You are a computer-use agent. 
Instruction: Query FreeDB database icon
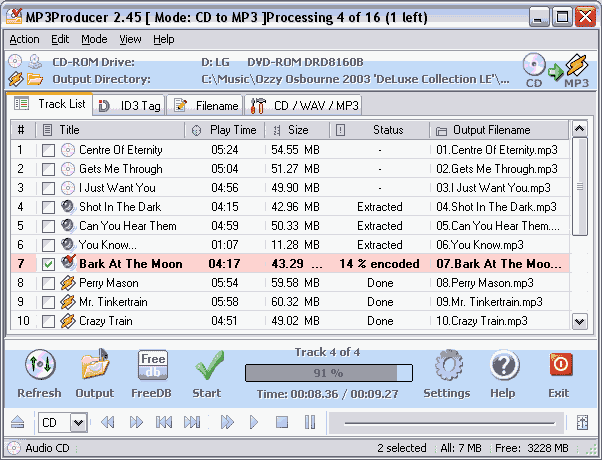[152, 365]
